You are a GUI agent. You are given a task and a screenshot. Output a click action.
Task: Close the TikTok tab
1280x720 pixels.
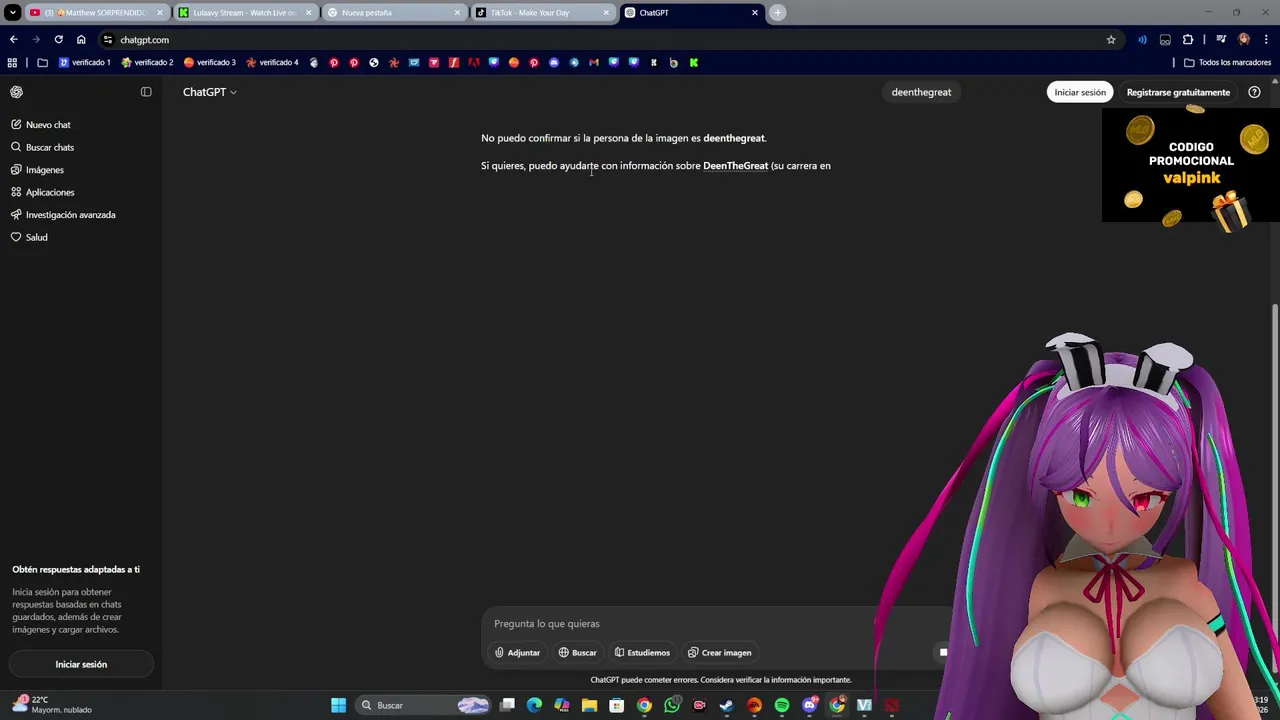606,13
